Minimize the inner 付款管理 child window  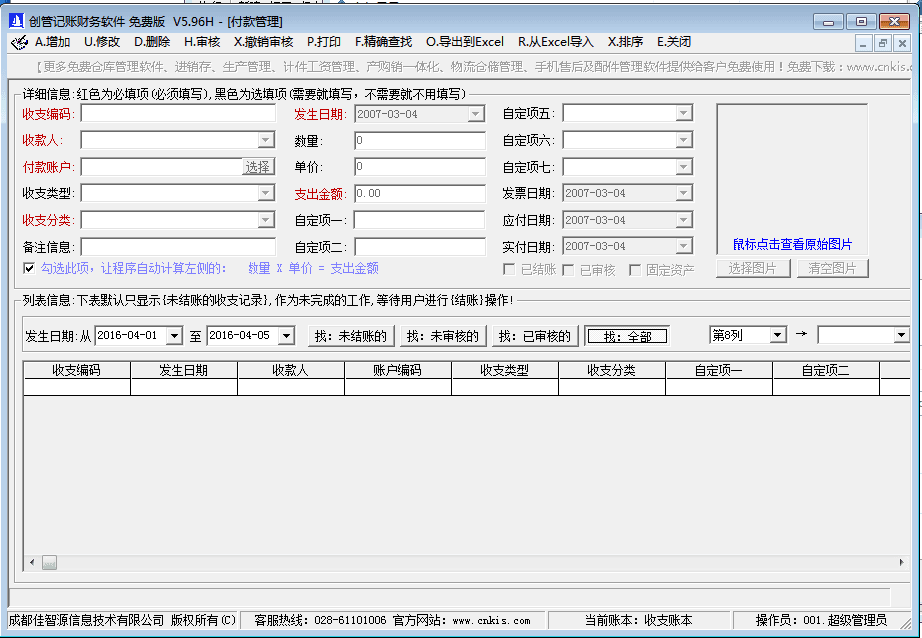865,43
